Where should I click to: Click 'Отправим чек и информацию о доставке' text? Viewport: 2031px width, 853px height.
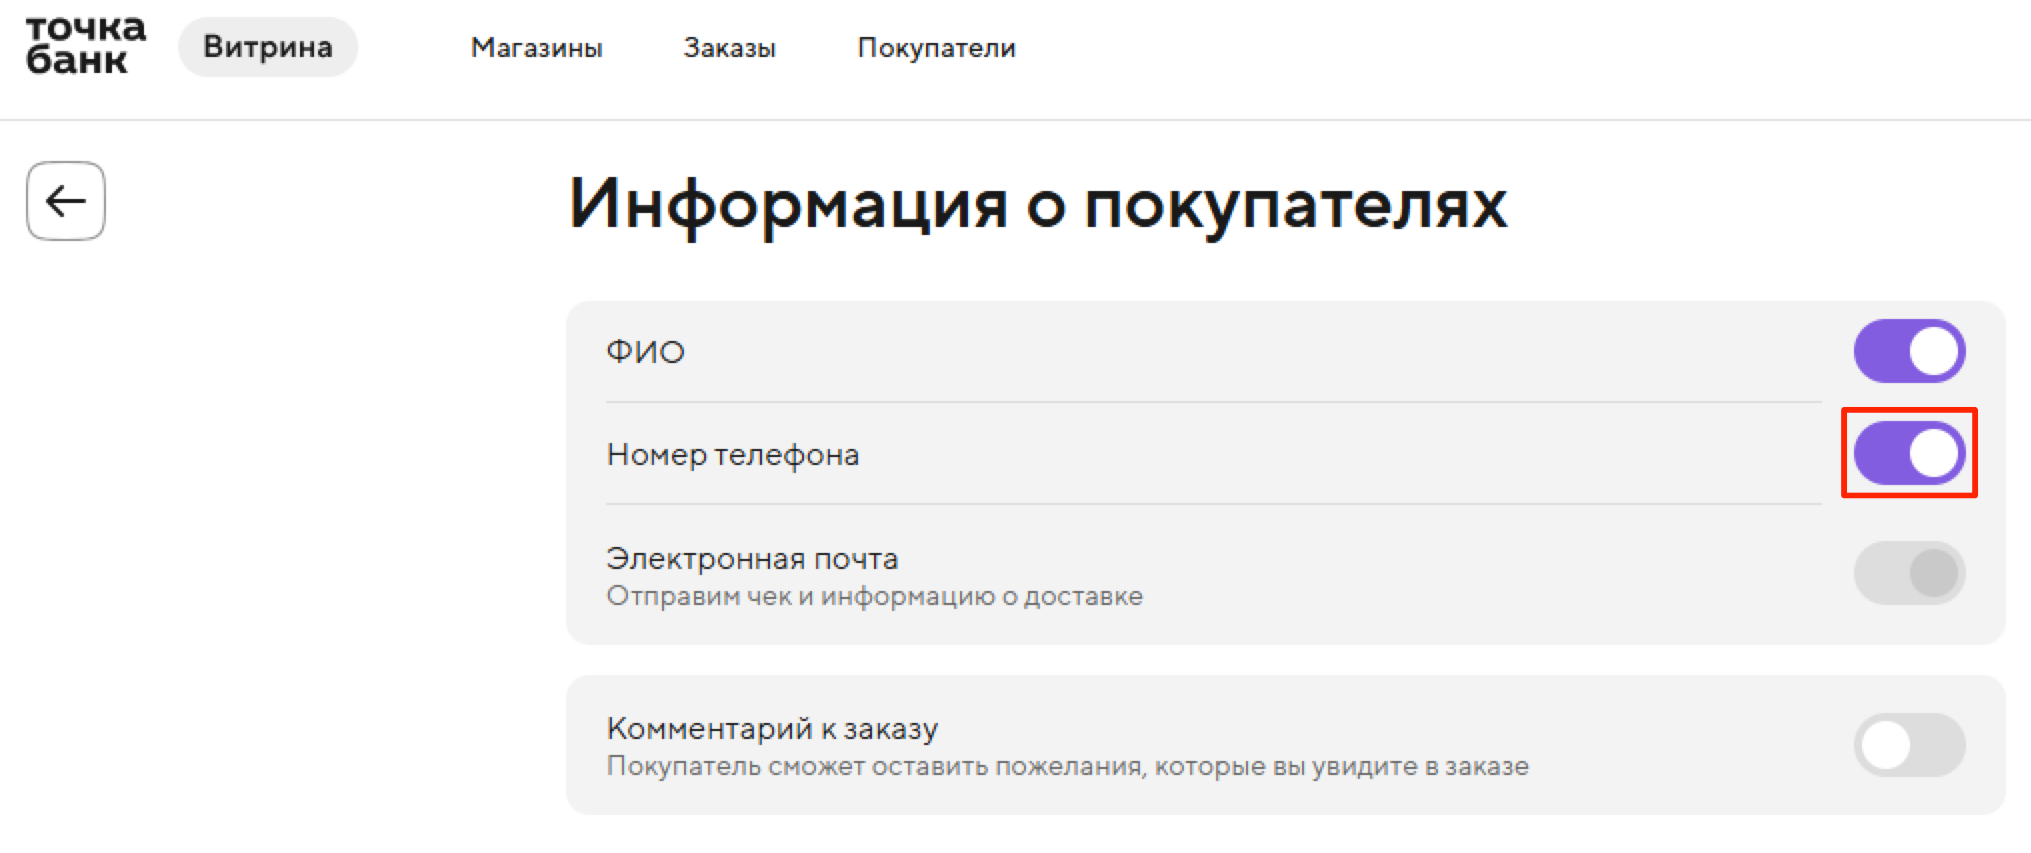pos(875,596)
